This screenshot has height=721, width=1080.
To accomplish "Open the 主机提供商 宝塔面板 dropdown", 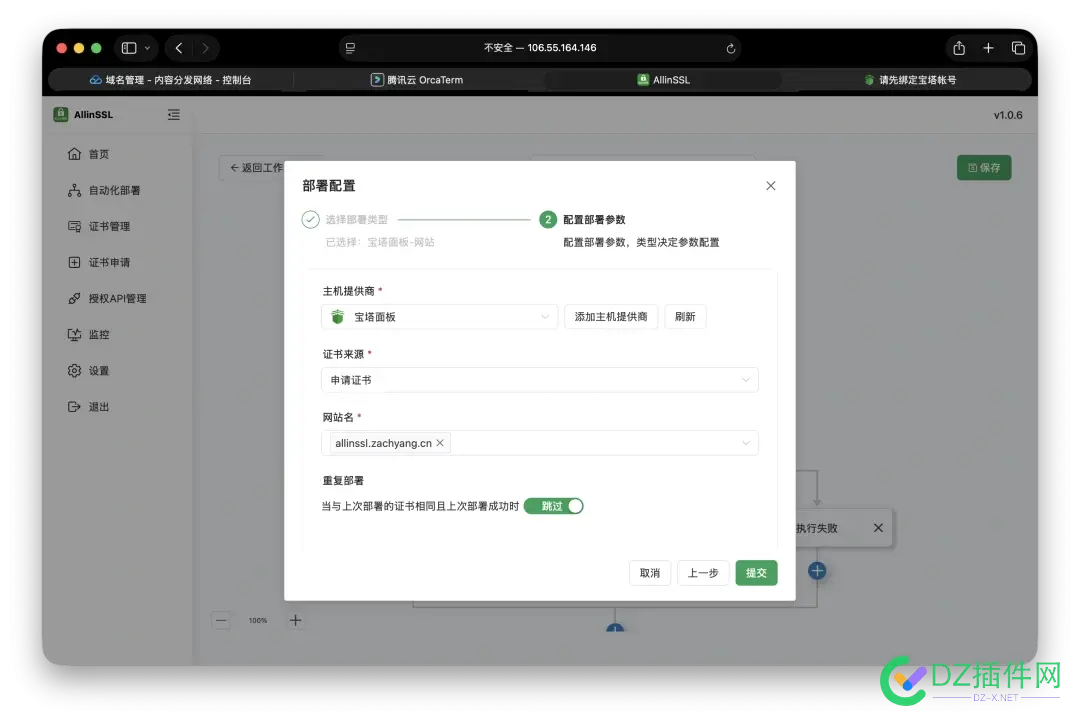I will [x=439, y=317].
